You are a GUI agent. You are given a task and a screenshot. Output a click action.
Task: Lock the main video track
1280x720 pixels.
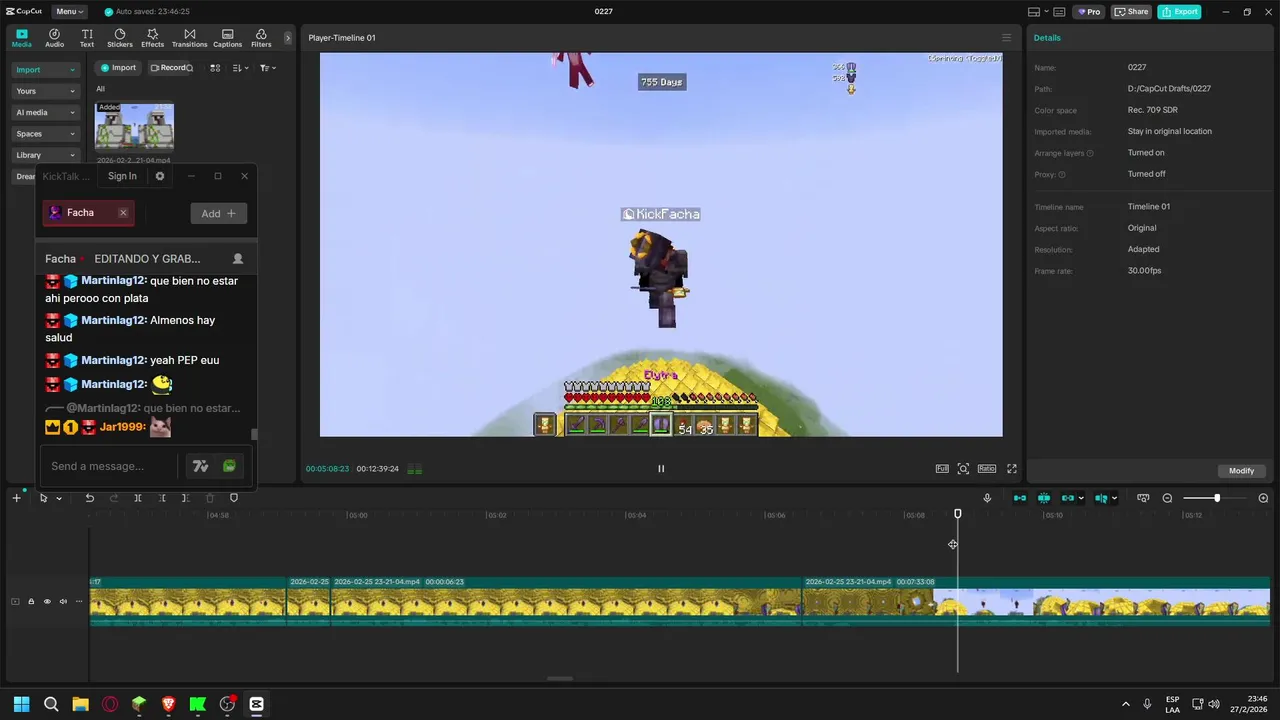click(30, 601)
